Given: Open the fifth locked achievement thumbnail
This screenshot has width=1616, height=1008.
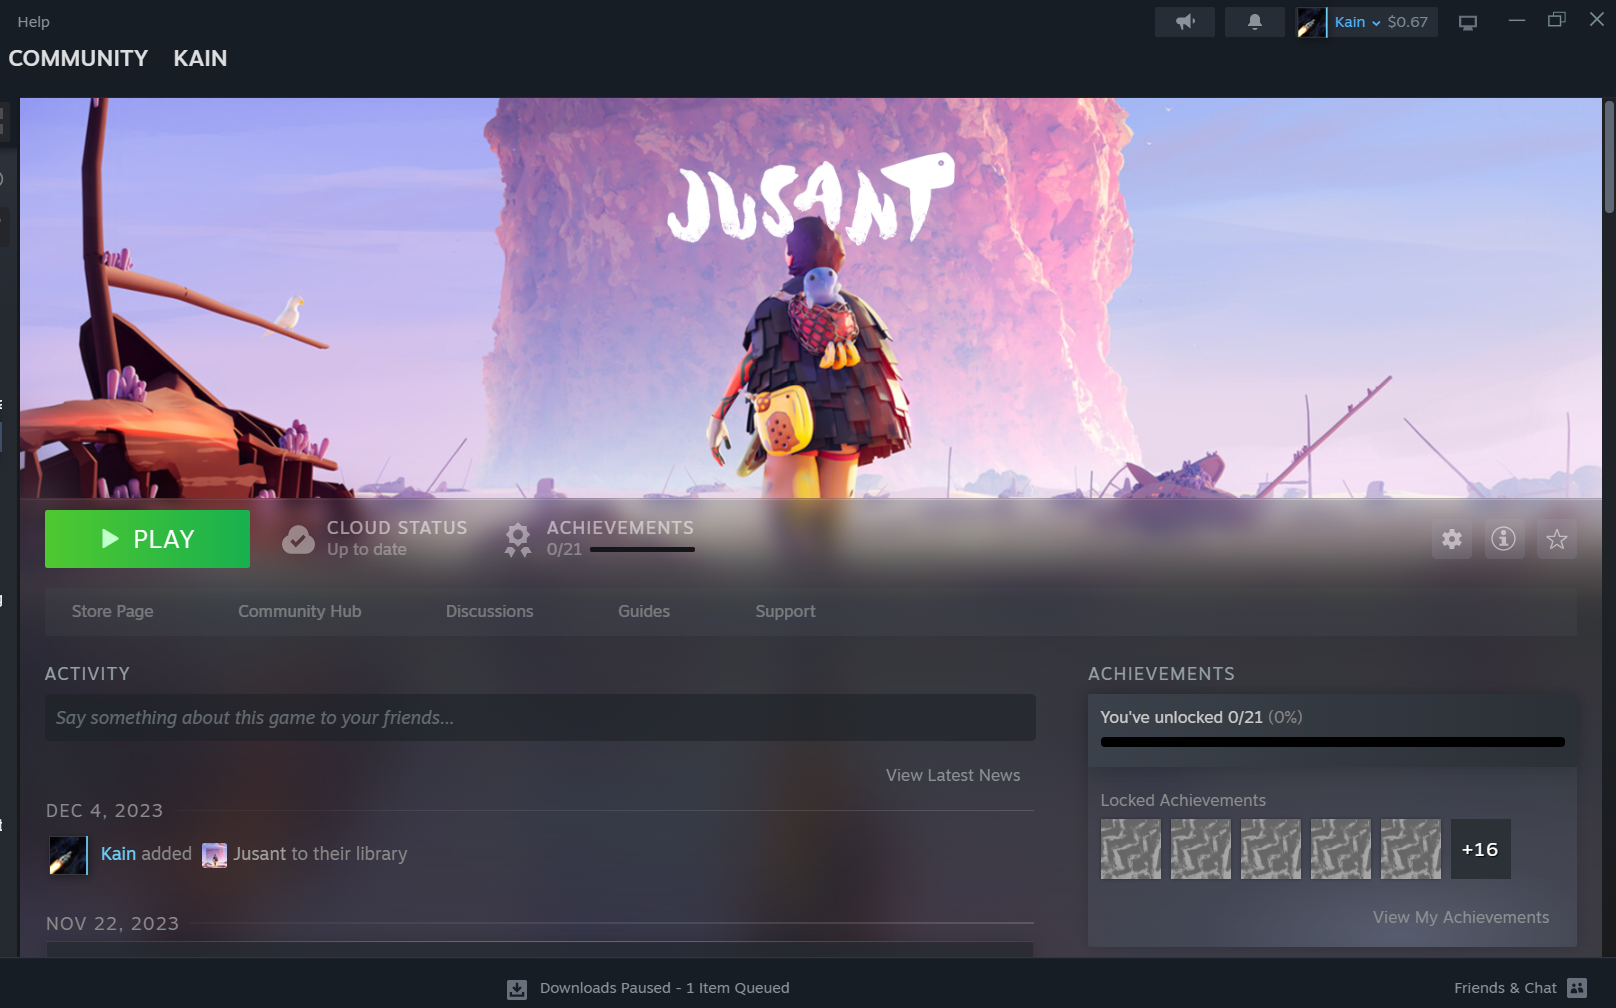Looking at the screenshot, I should point(1411,849).
